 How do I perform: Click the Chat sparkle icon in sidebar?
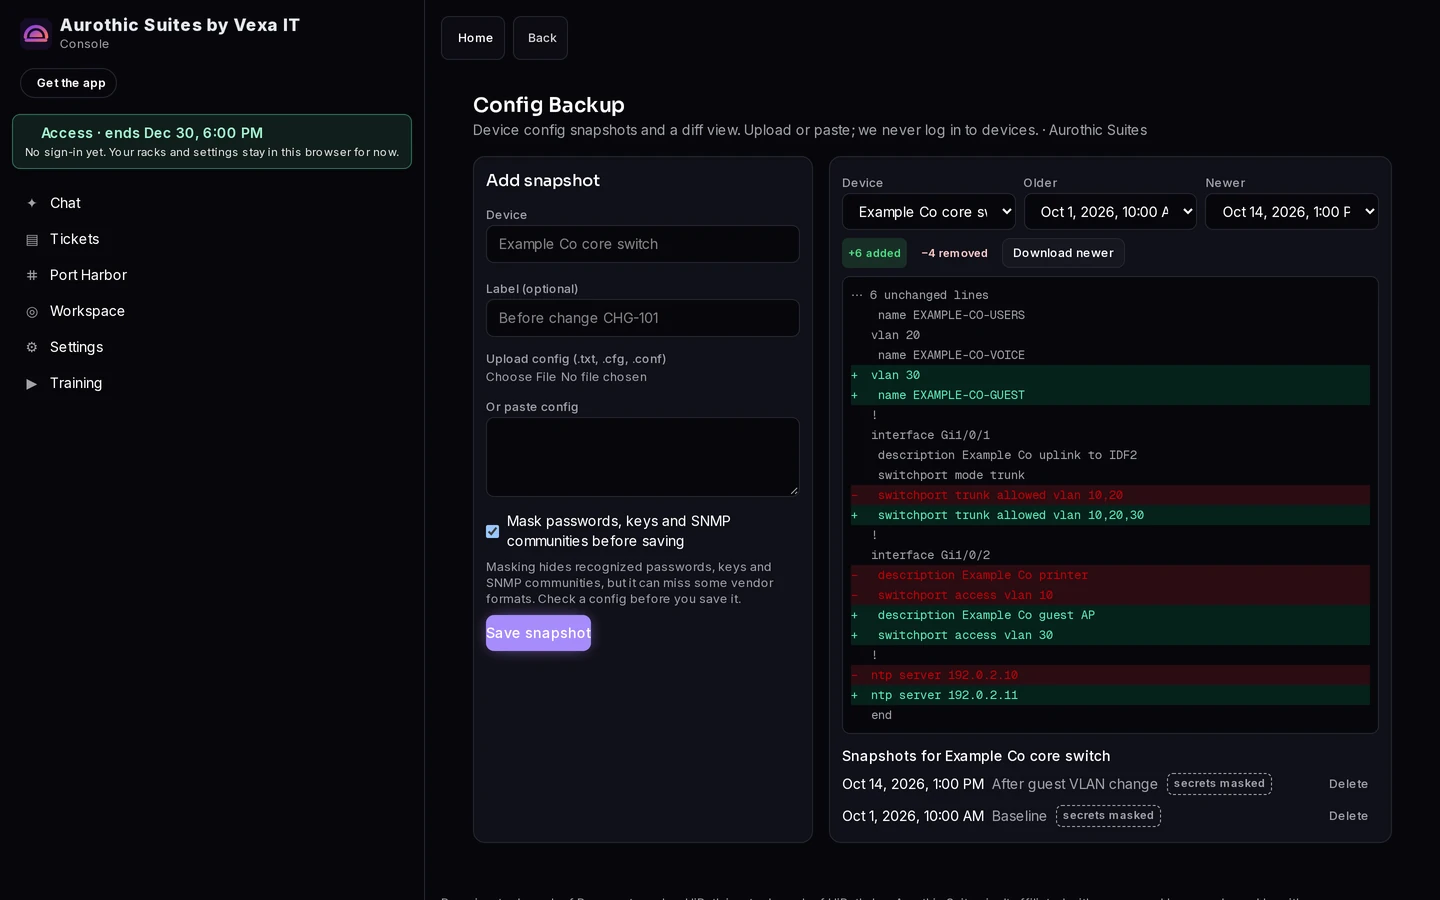(x=32, y=203)
